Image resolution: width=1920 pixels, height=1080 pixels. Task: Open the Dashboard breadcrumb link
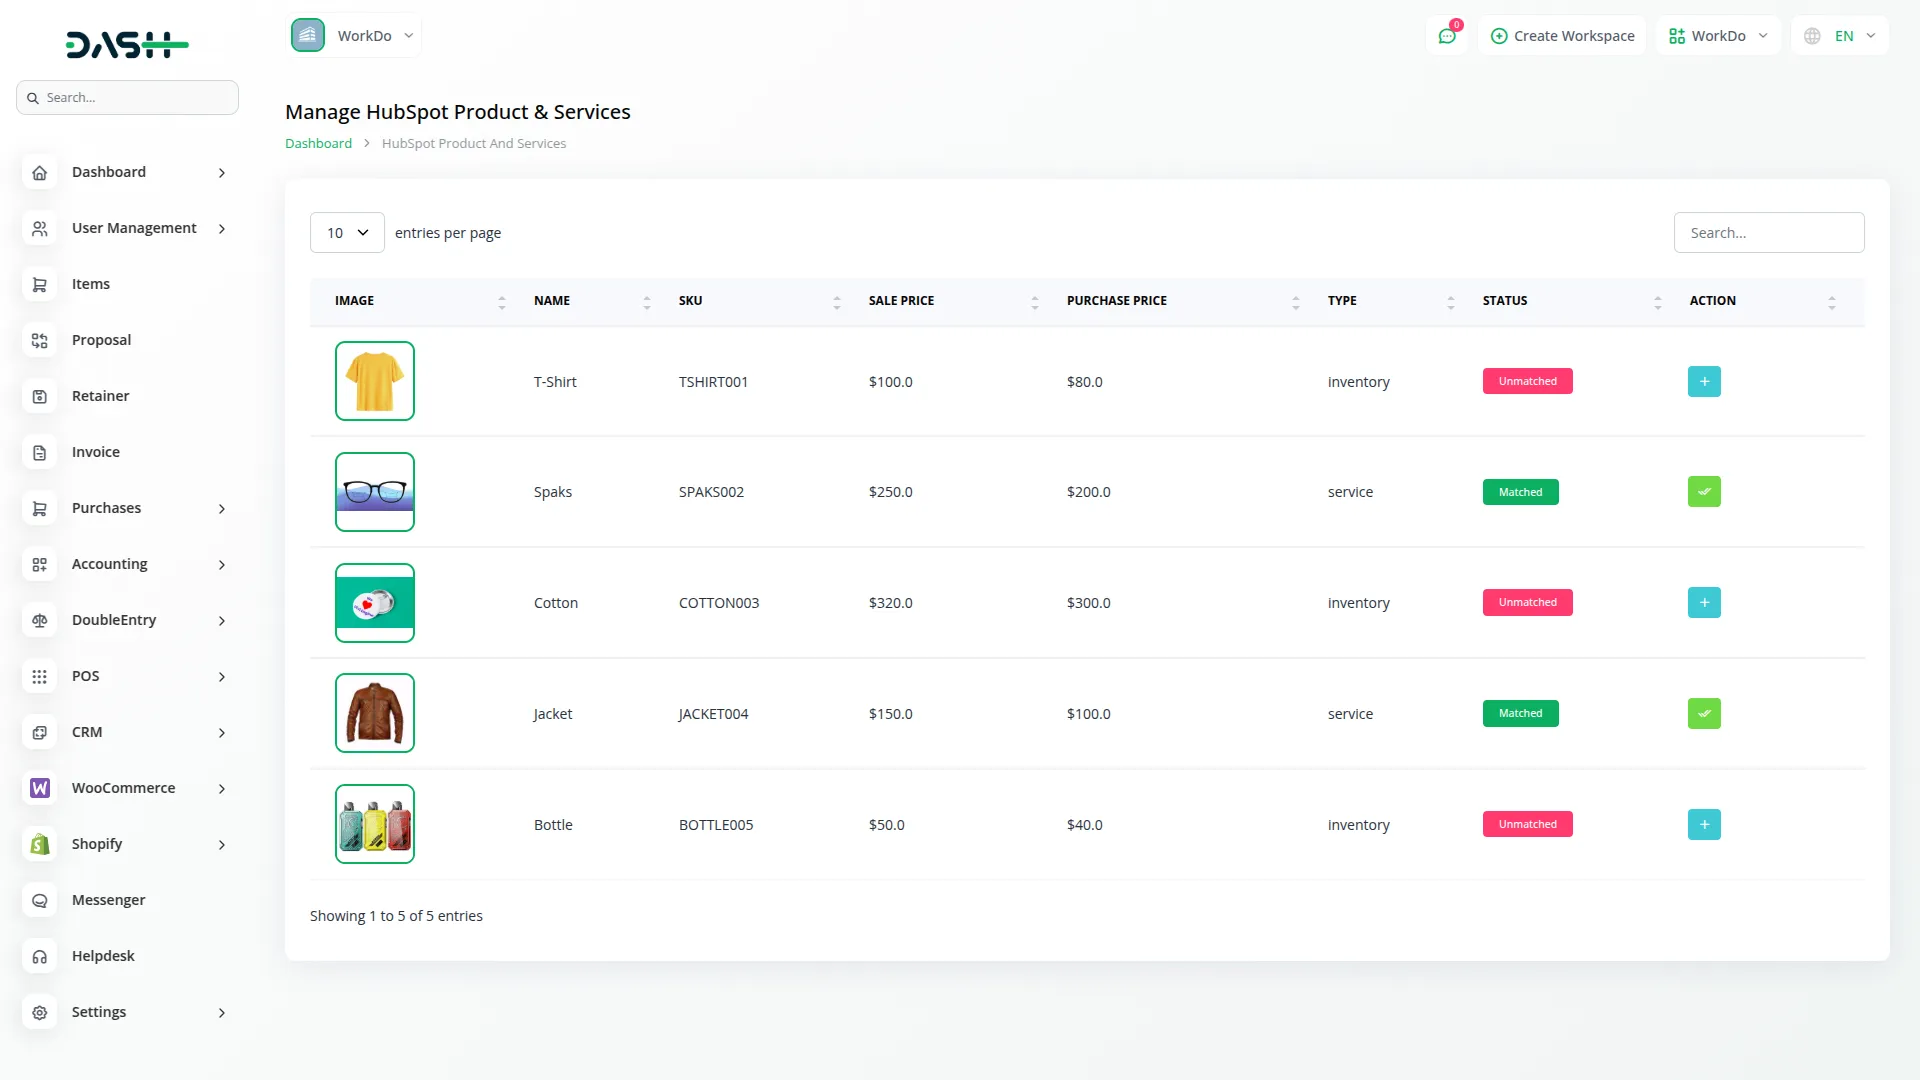point(317,143)
